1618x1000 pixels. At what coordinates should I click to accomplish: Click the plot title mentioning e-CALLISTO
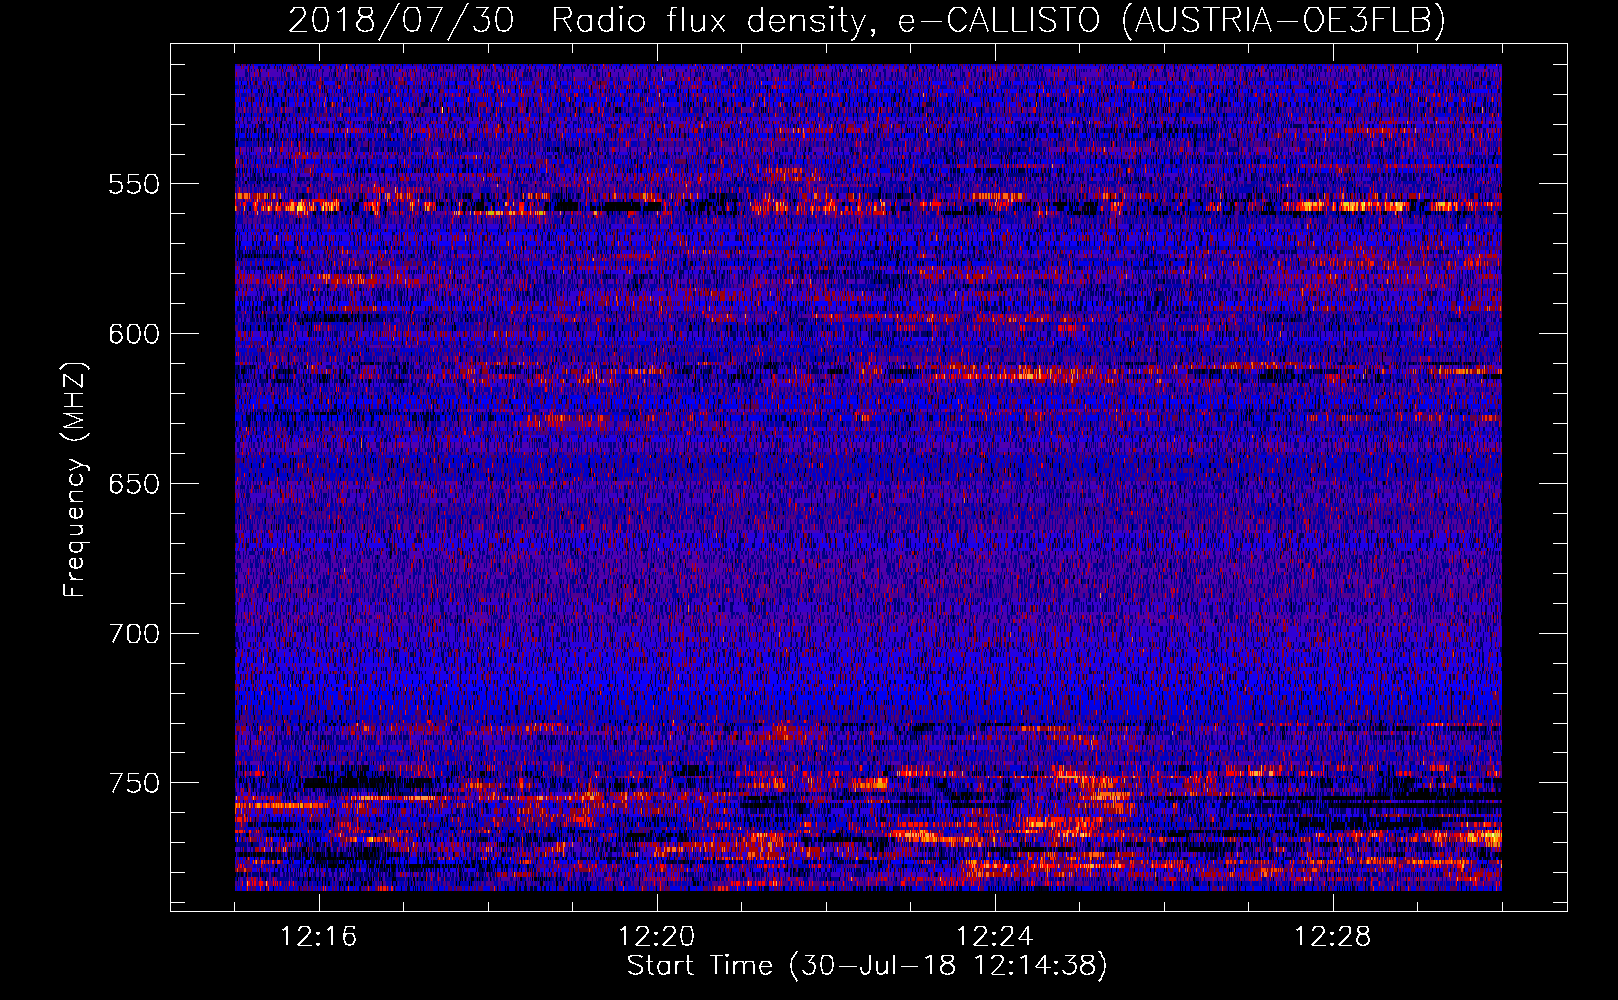(x=867, y=20)
